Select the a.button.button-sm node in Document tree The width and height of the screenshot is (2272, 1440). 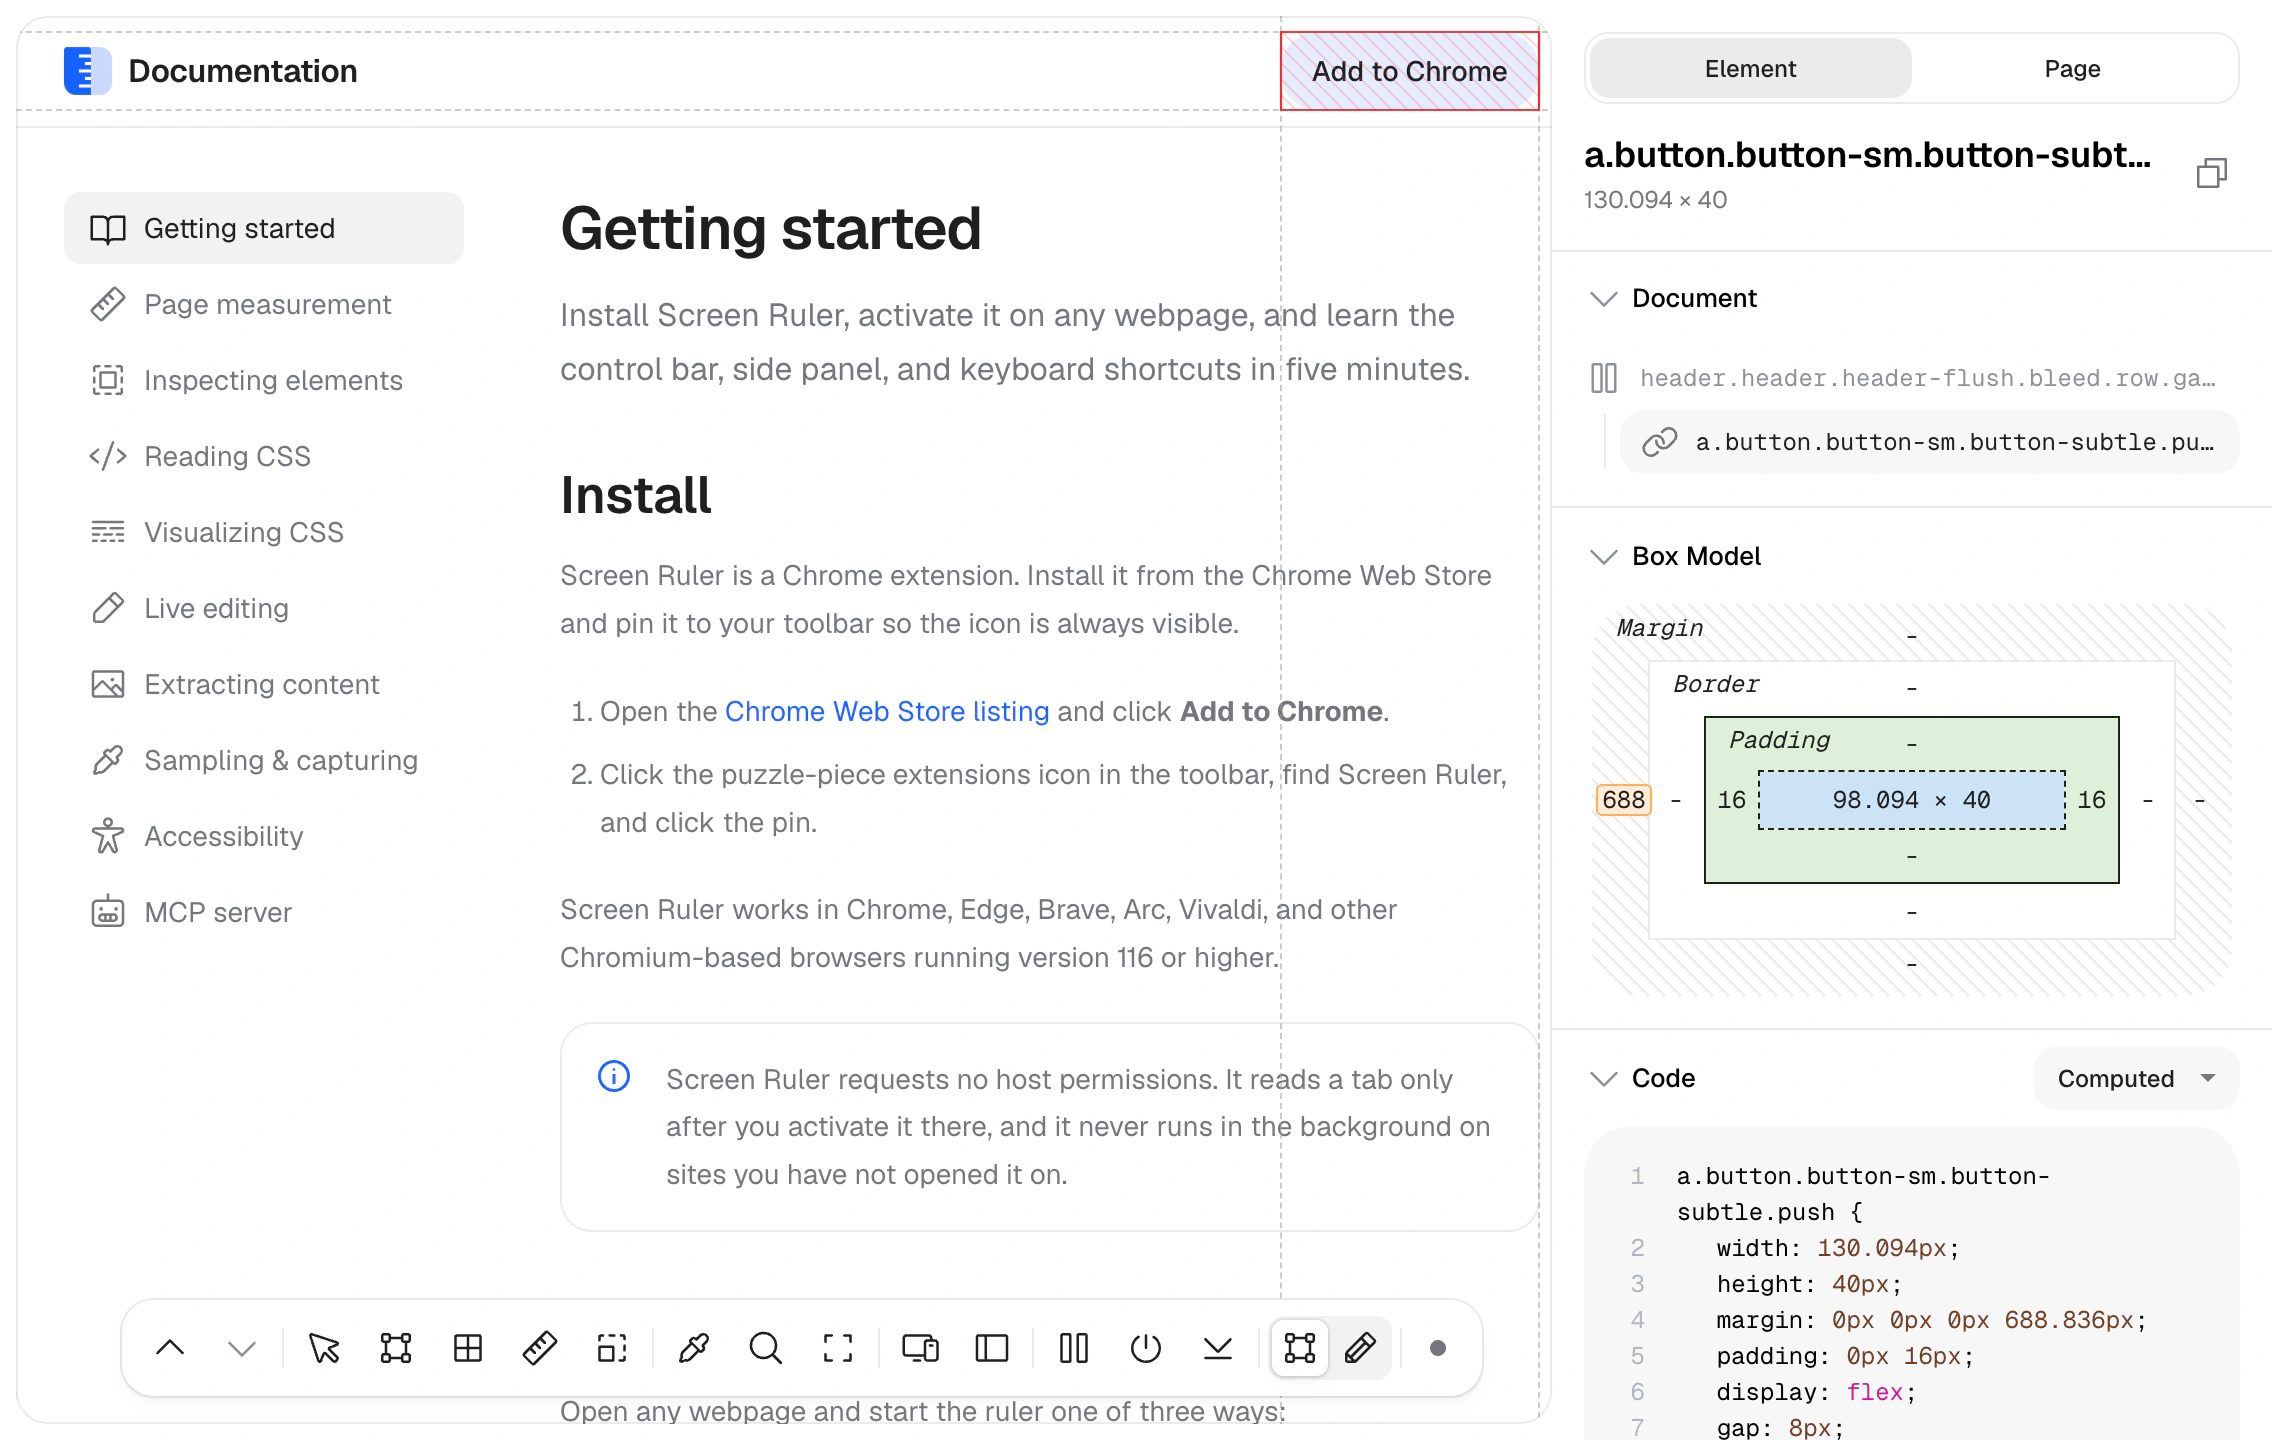pyautogui.click(x=1930, y=442)
